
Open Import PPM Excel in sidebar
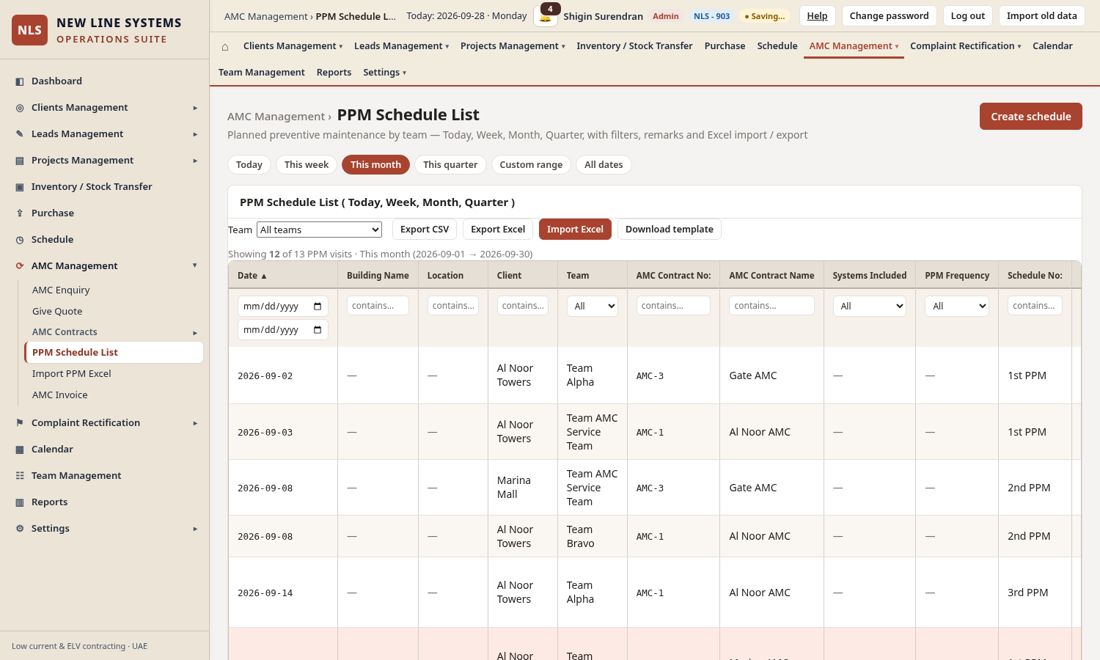point(72,374)
